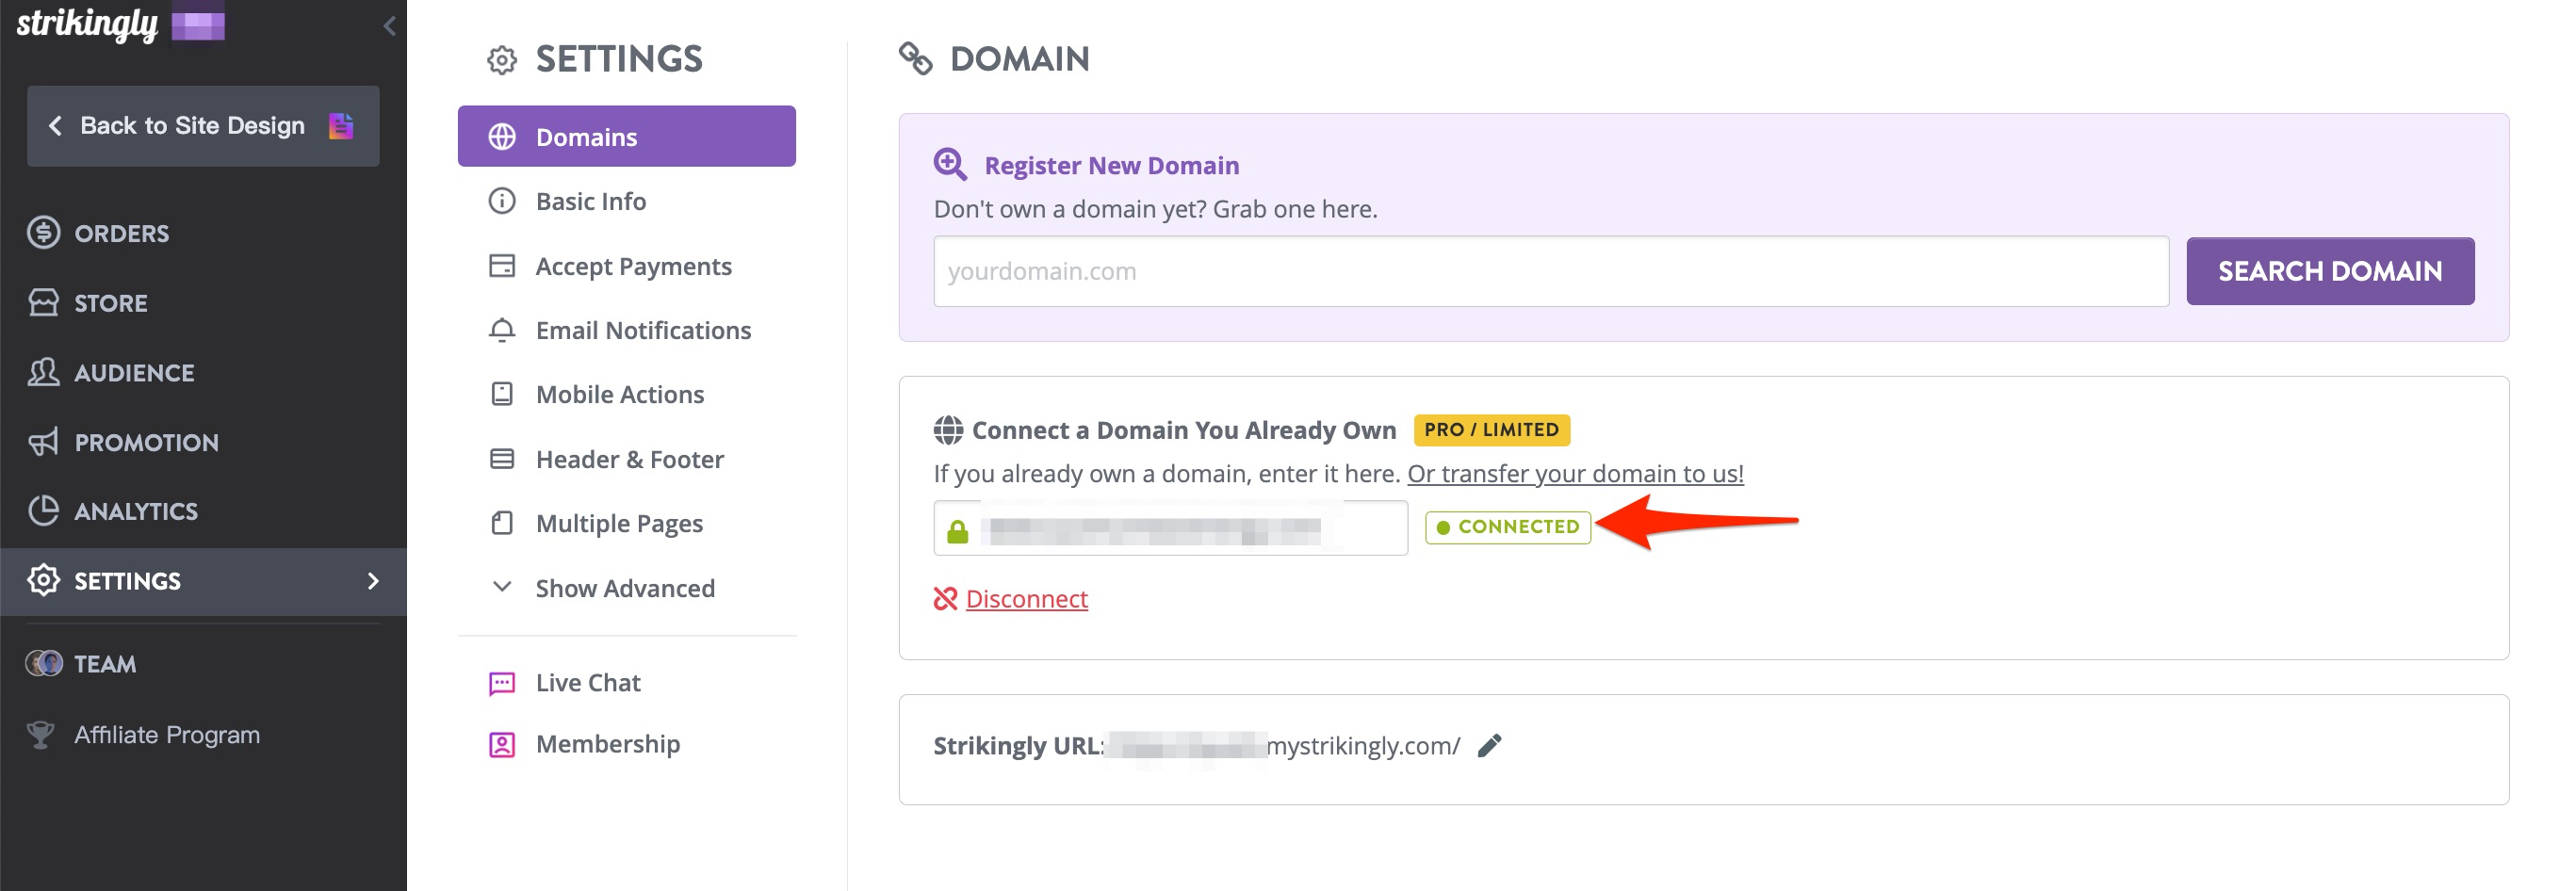Click the Promotion megaphone icon
This screenshot has width=2576, height=891.
[x=43, y=442]
